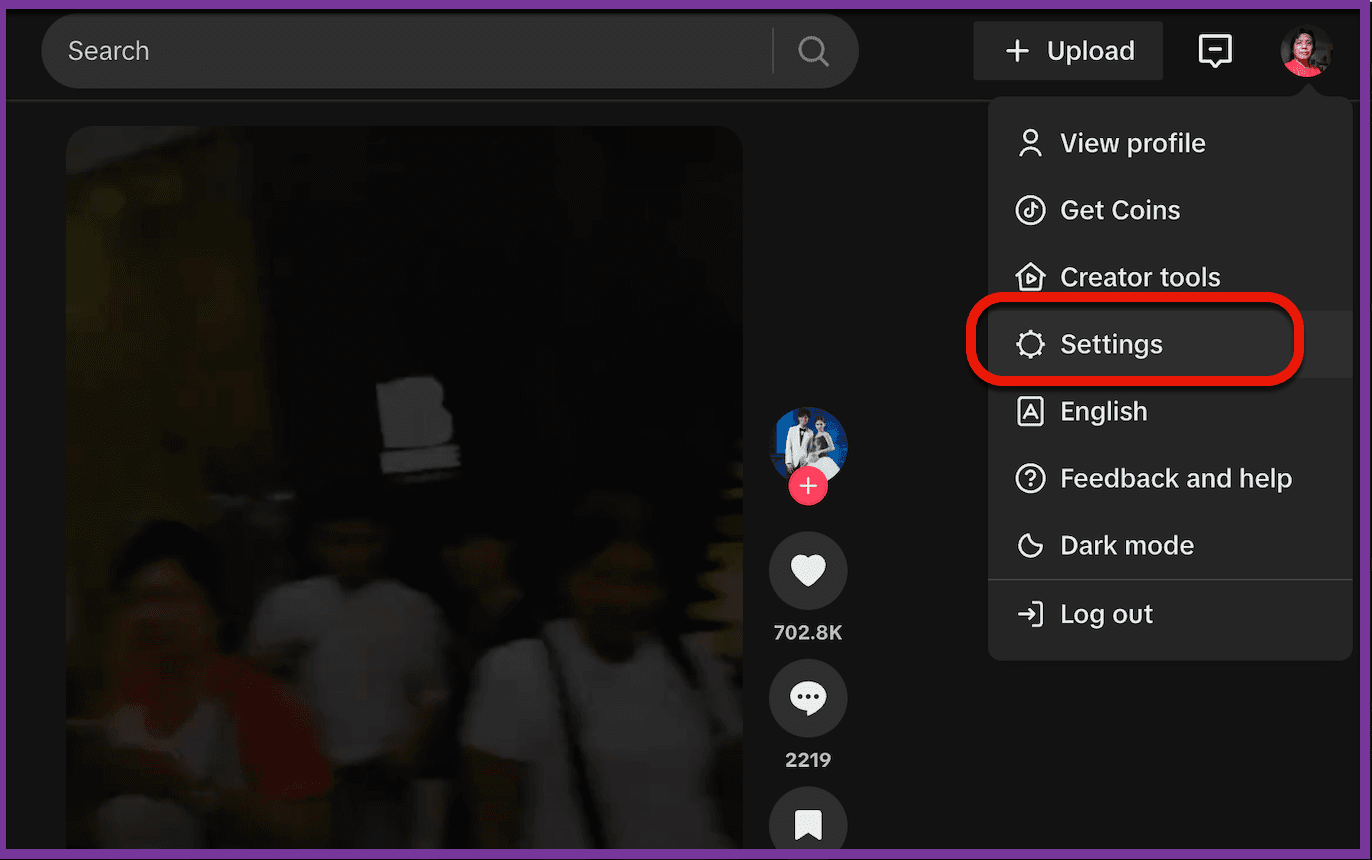Open comments via the speech bubble icon
The width and height of the screenshot is (1372, 860).
[x=808, y=697]
